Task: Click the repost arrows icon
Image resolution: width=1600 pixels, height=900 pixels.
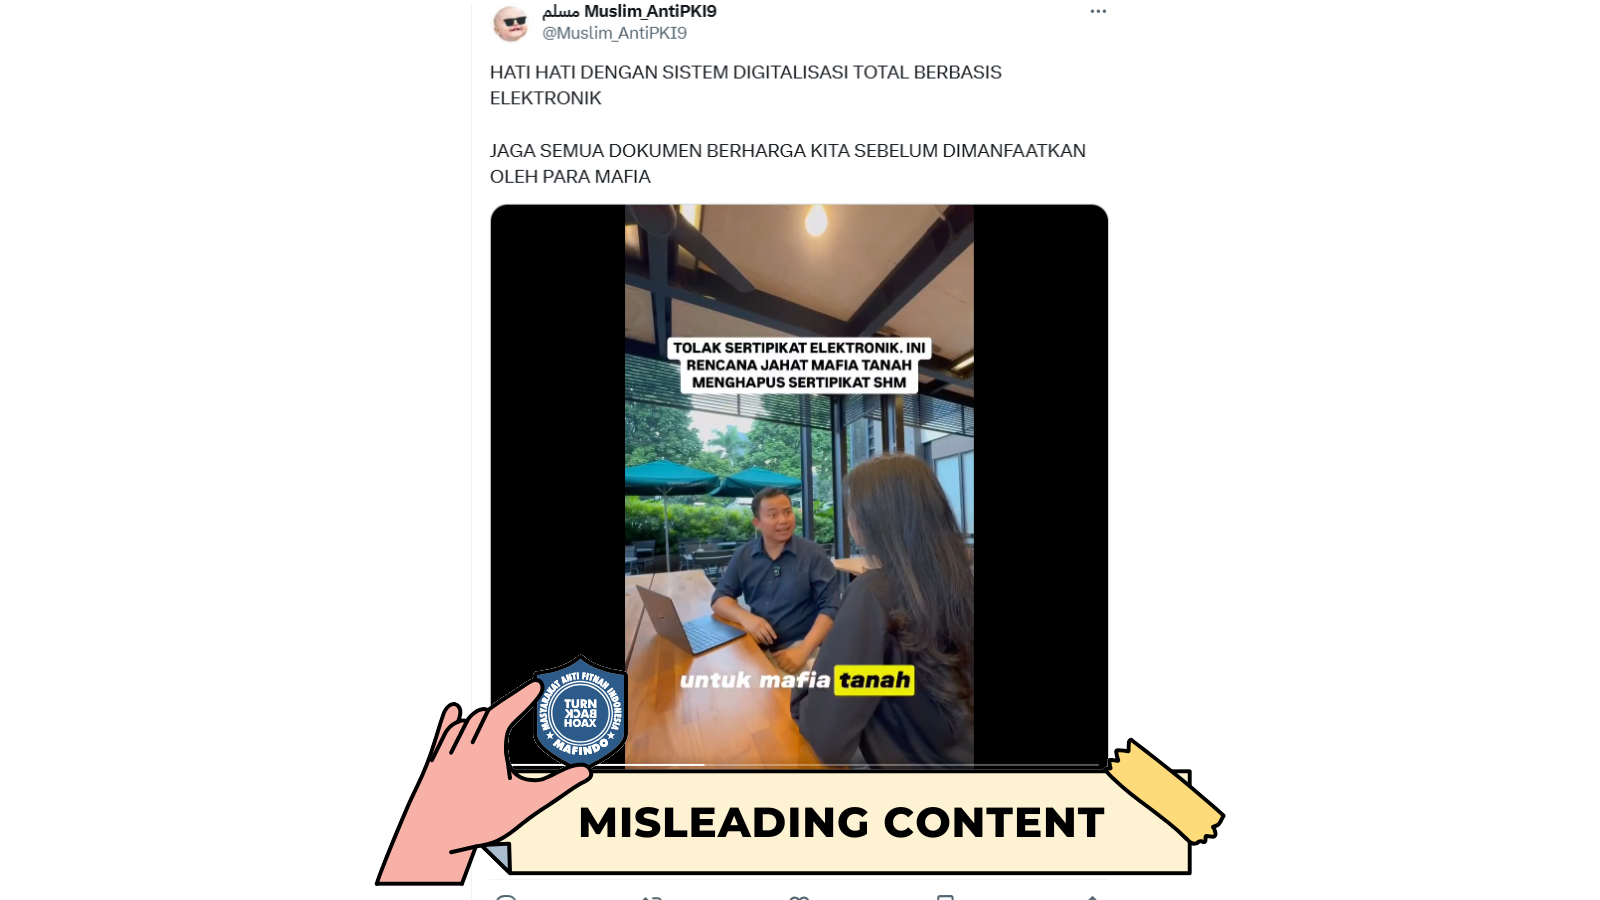Action: 652,897
